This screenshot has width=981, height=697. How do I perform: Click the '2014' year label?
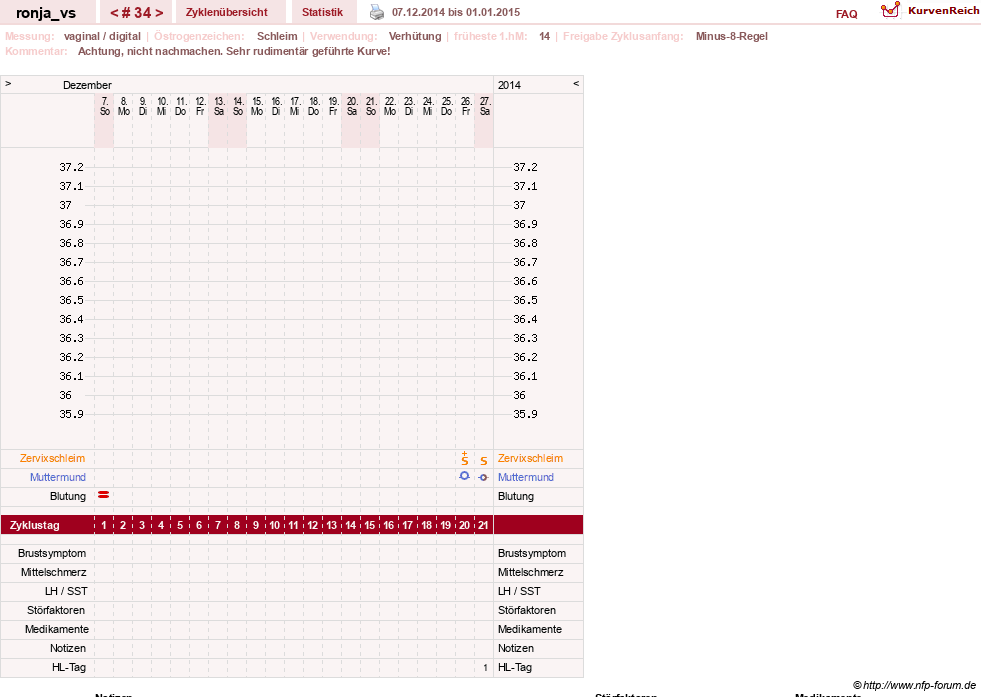509,85
